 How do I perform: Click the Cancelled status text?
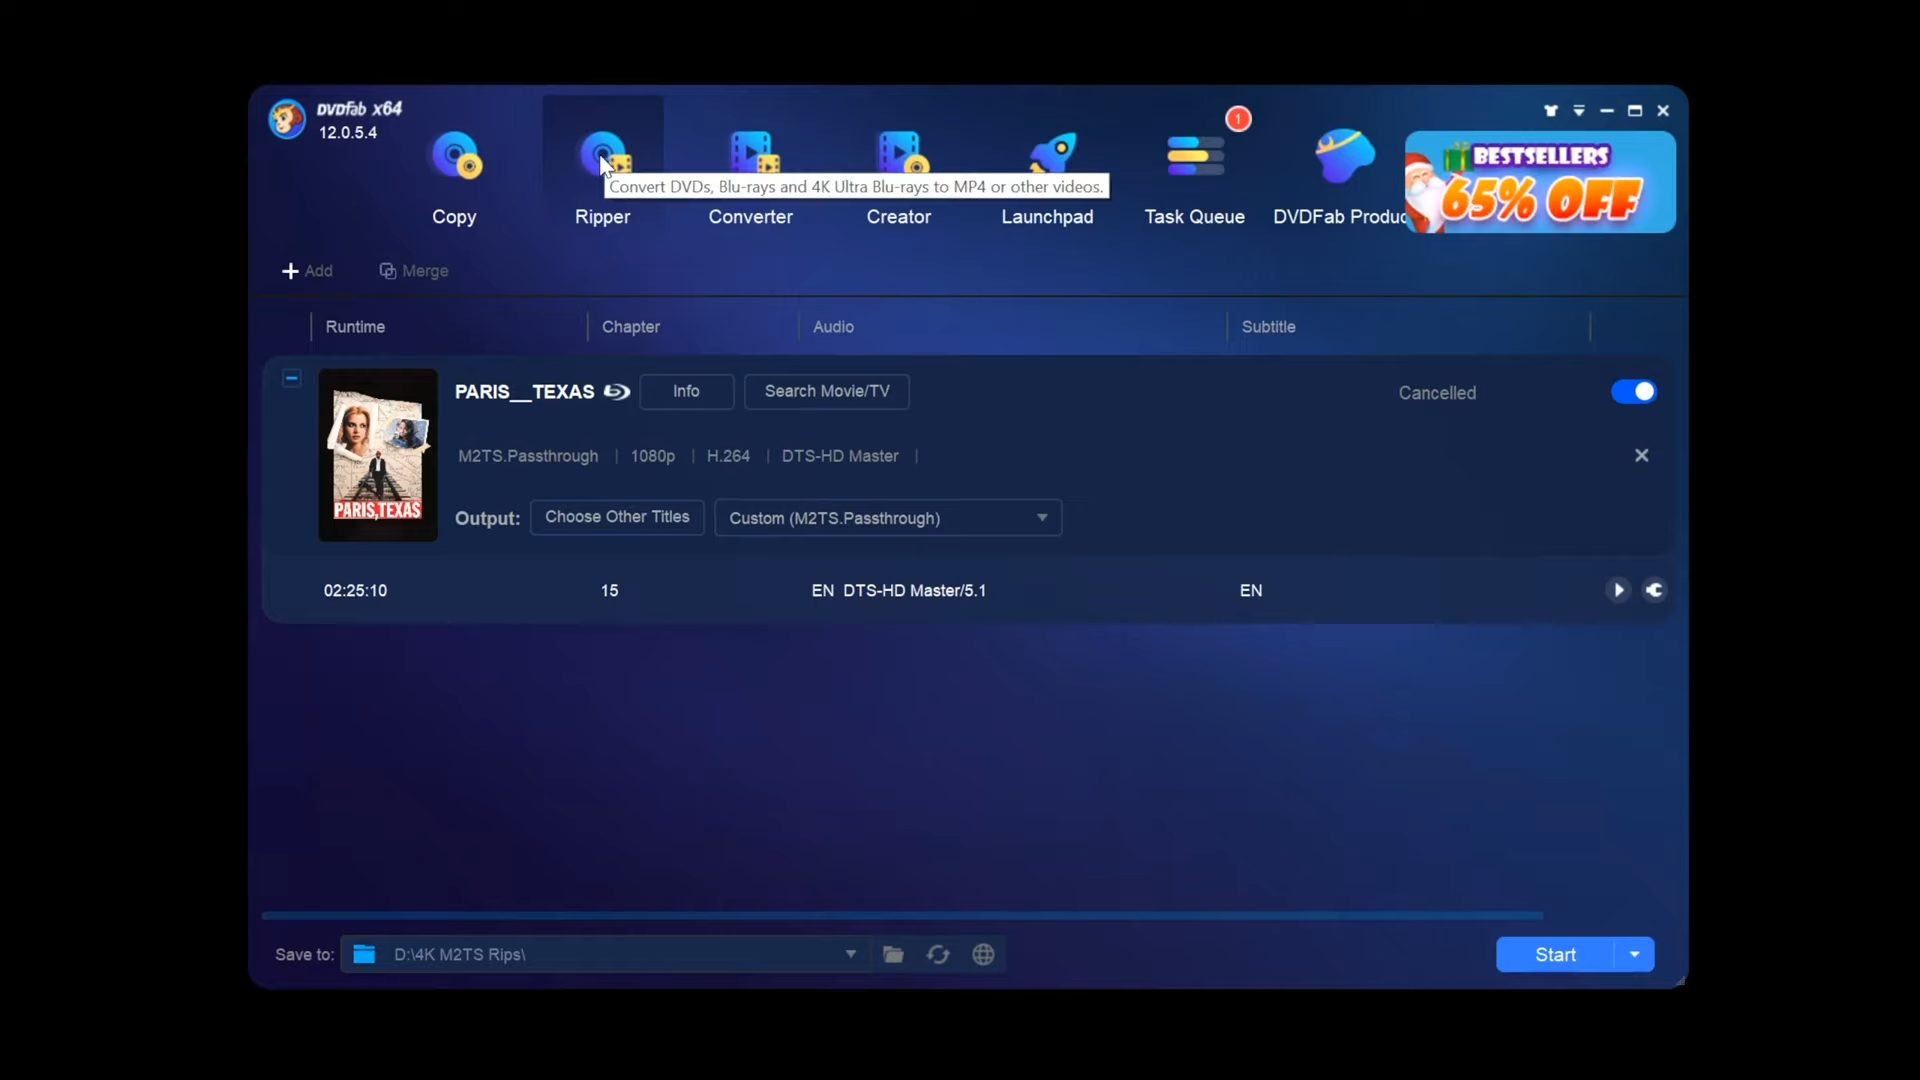click(1437, 393)
